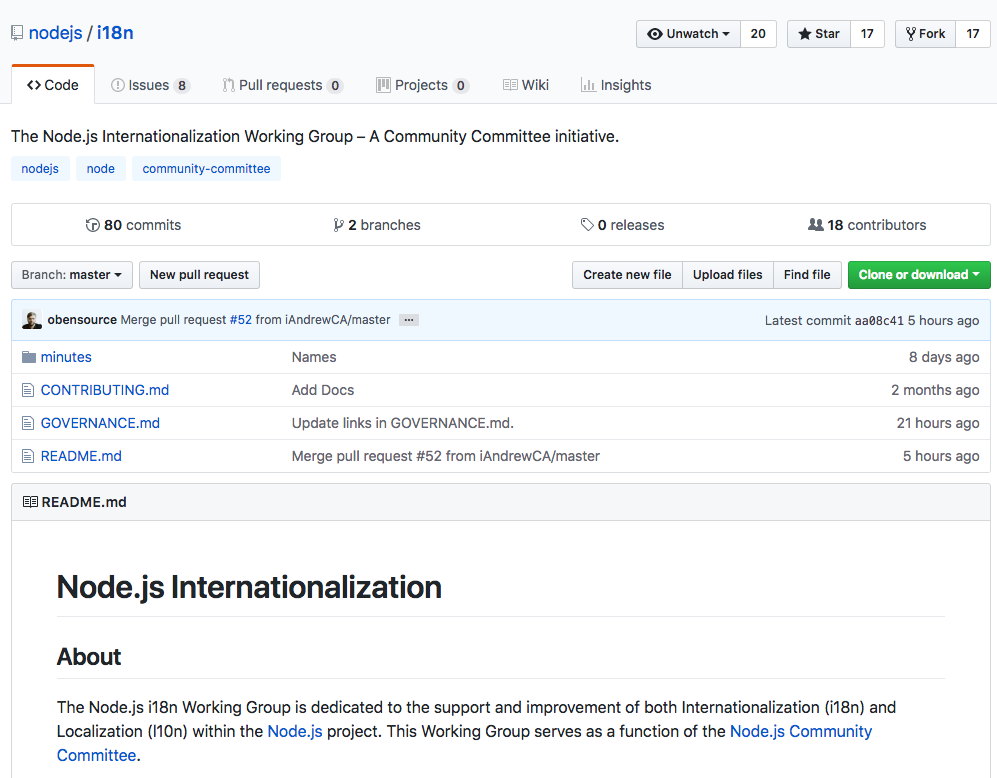View the 20 watchers count
This screenshot has height=778, width=997.
(x=758, y=34)
